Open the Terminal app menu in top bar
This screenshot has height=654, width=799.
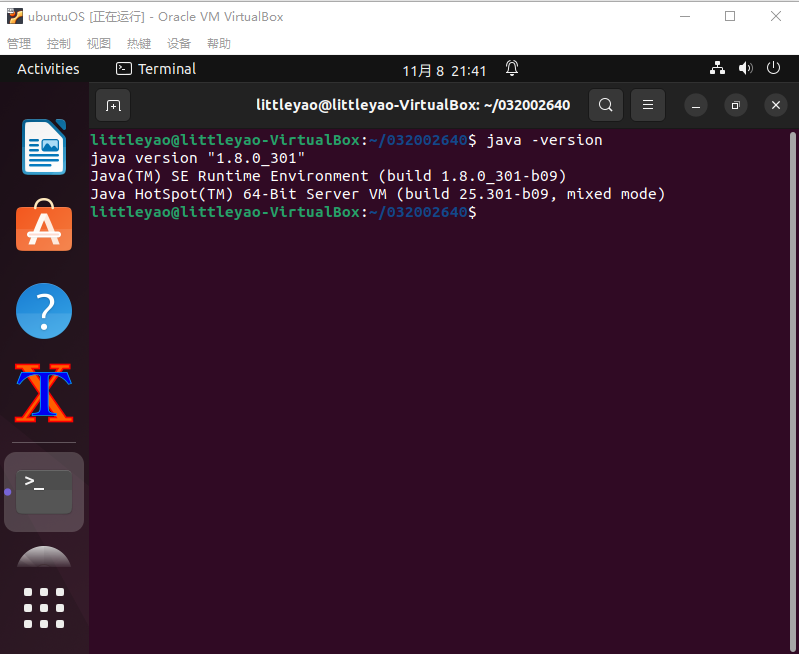pos(156,69)
